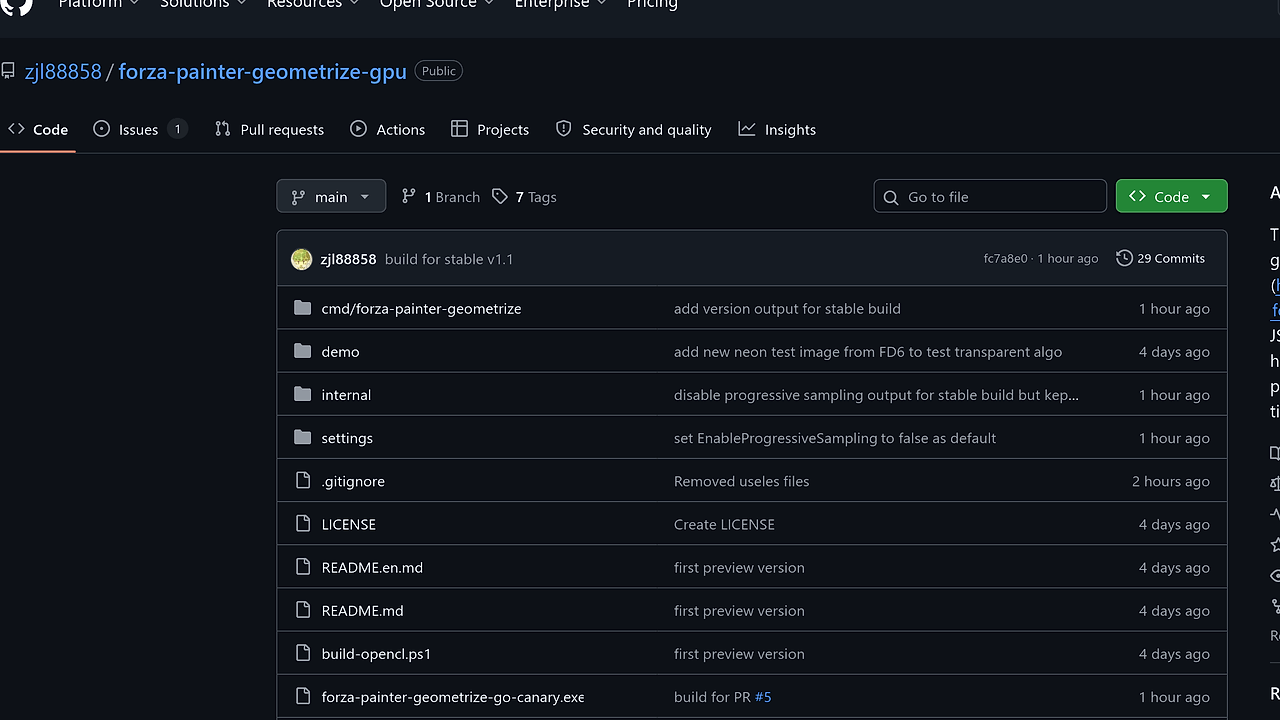View the 7 Tags list
This screenshot has height=720, width=1280.
(525, 197)
